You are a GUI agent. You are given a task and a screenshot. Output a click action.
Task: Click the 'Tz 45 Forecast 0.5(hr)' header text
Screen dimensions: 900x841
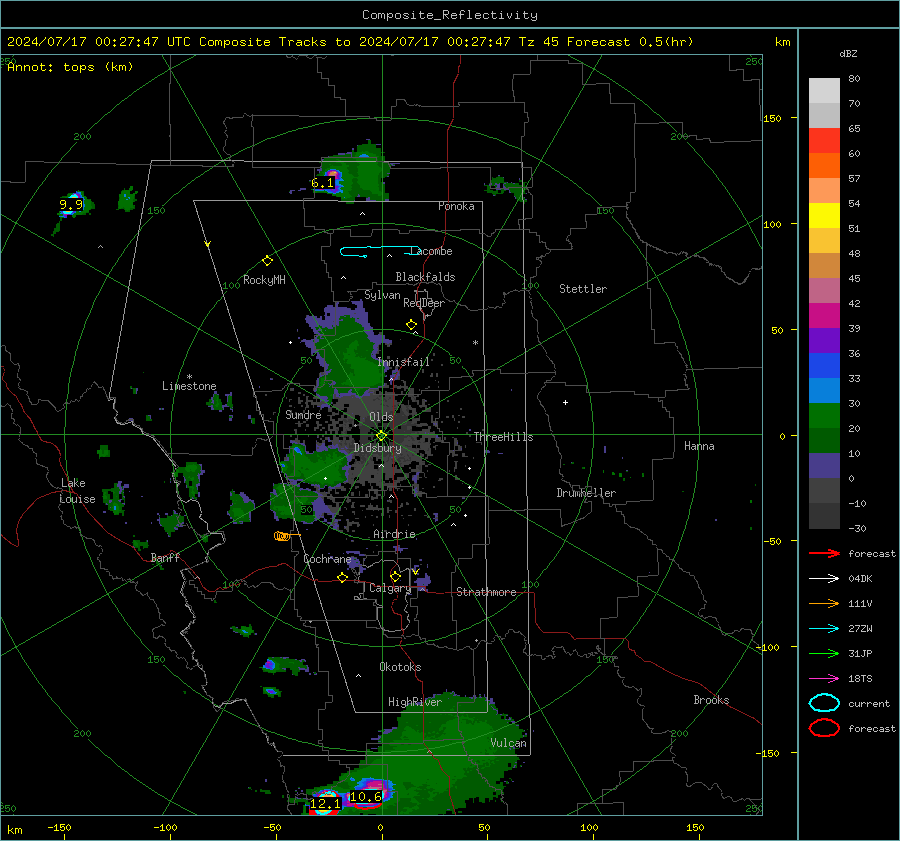(x=606, y=42)
